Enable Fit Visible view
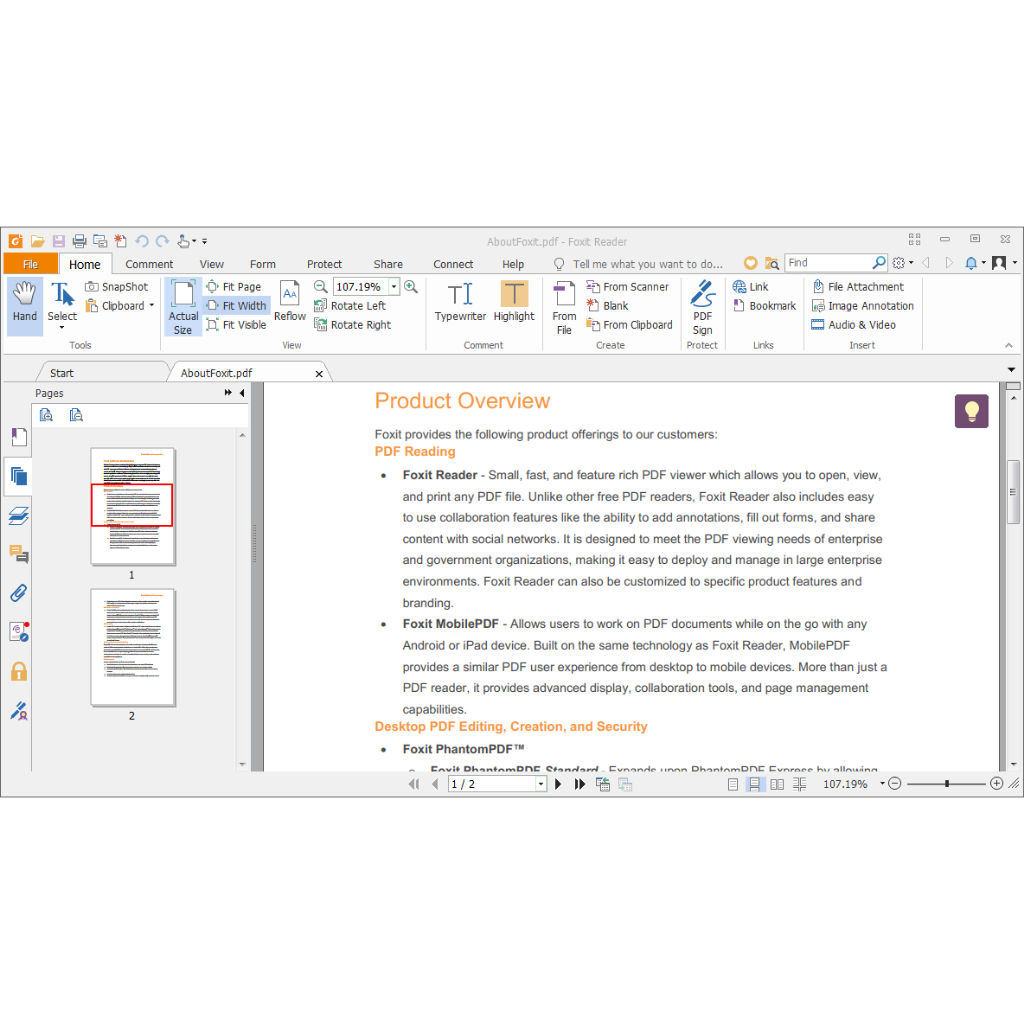The height and width of the screenshot is (1024, 1024). [236, 325]
